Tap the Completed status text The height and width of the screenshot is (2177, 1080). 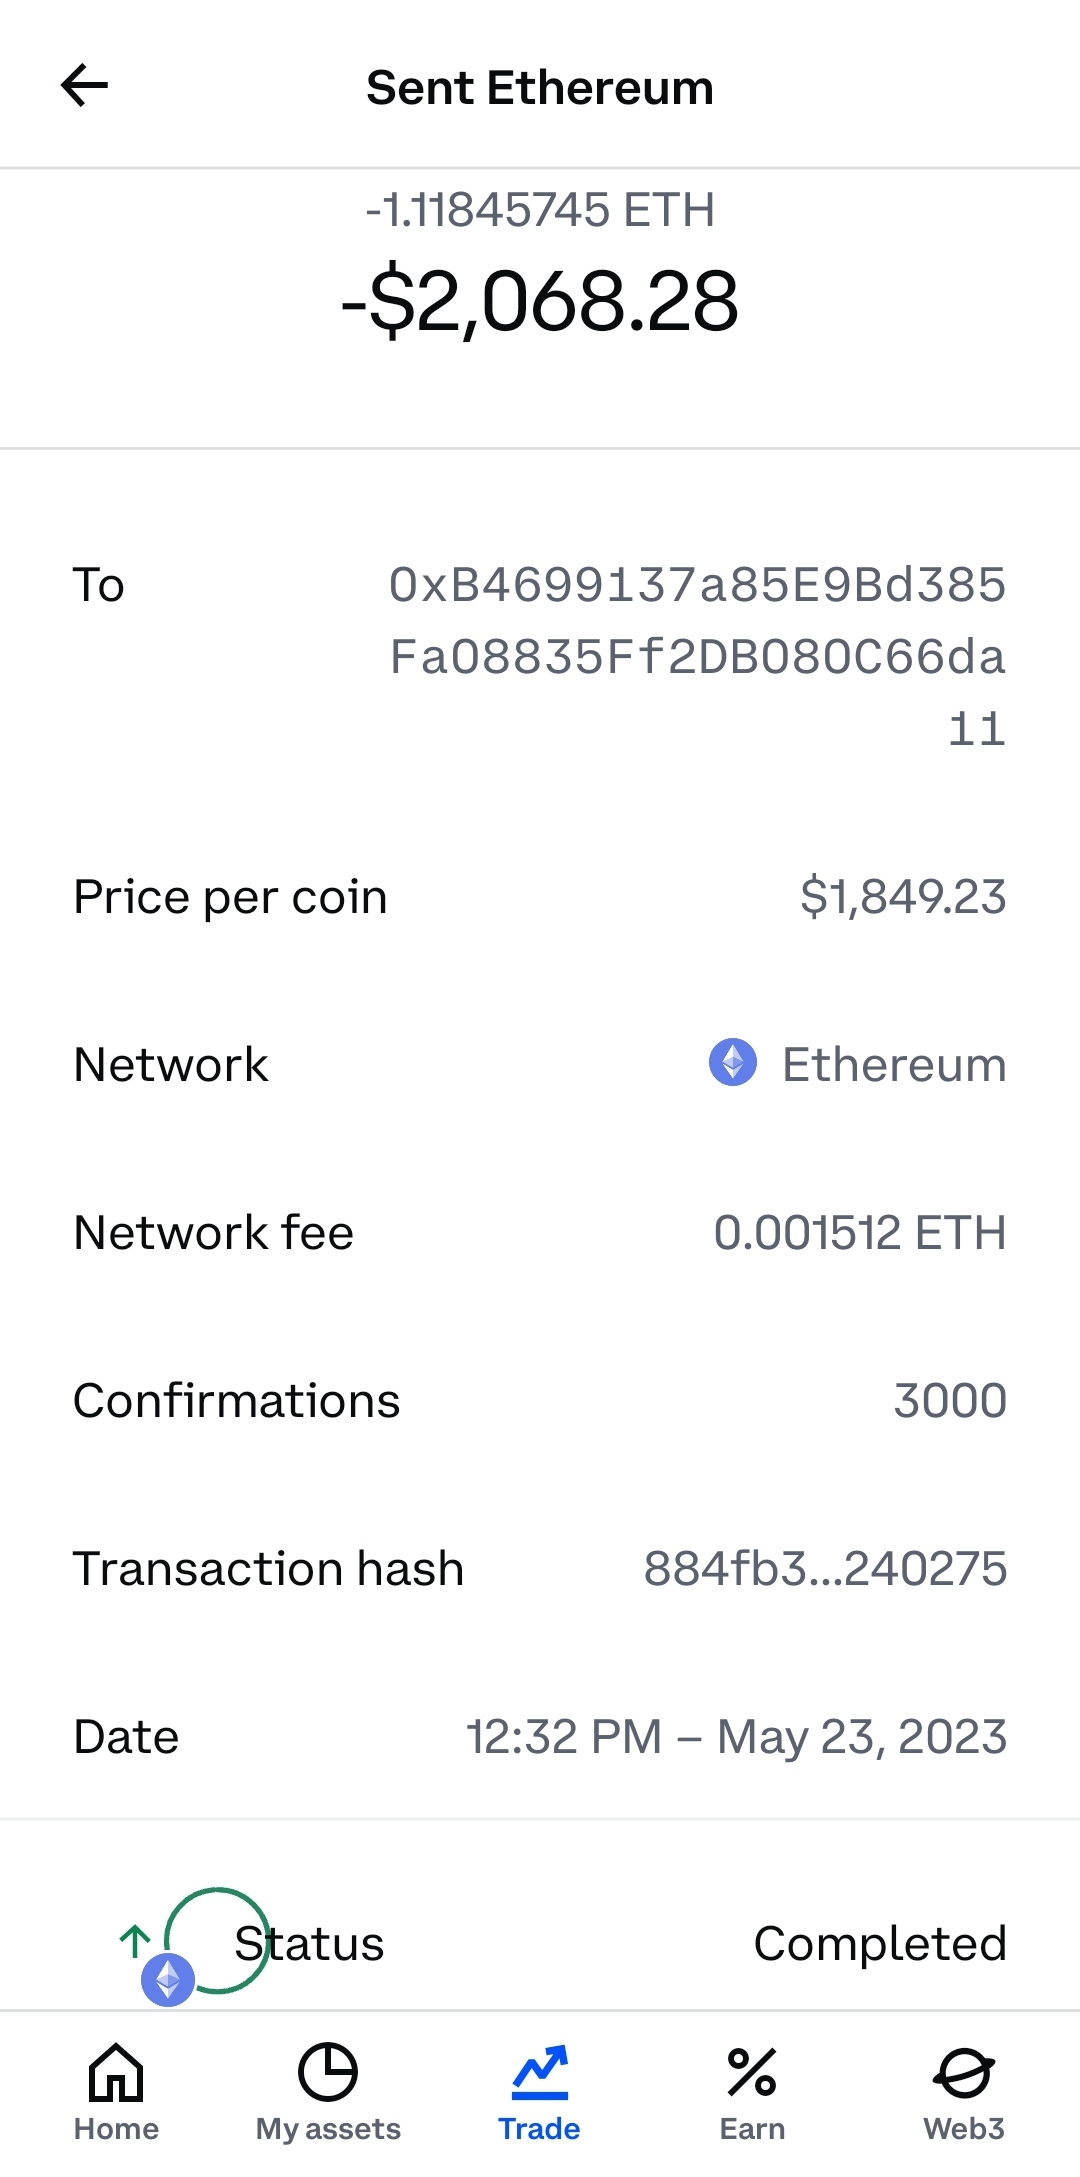880,1943
